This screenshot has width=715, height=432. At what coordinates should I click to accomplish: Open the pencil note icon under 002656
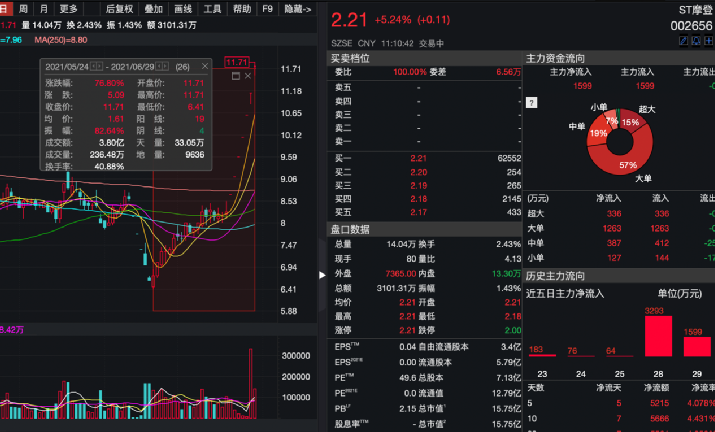point(683,41)
